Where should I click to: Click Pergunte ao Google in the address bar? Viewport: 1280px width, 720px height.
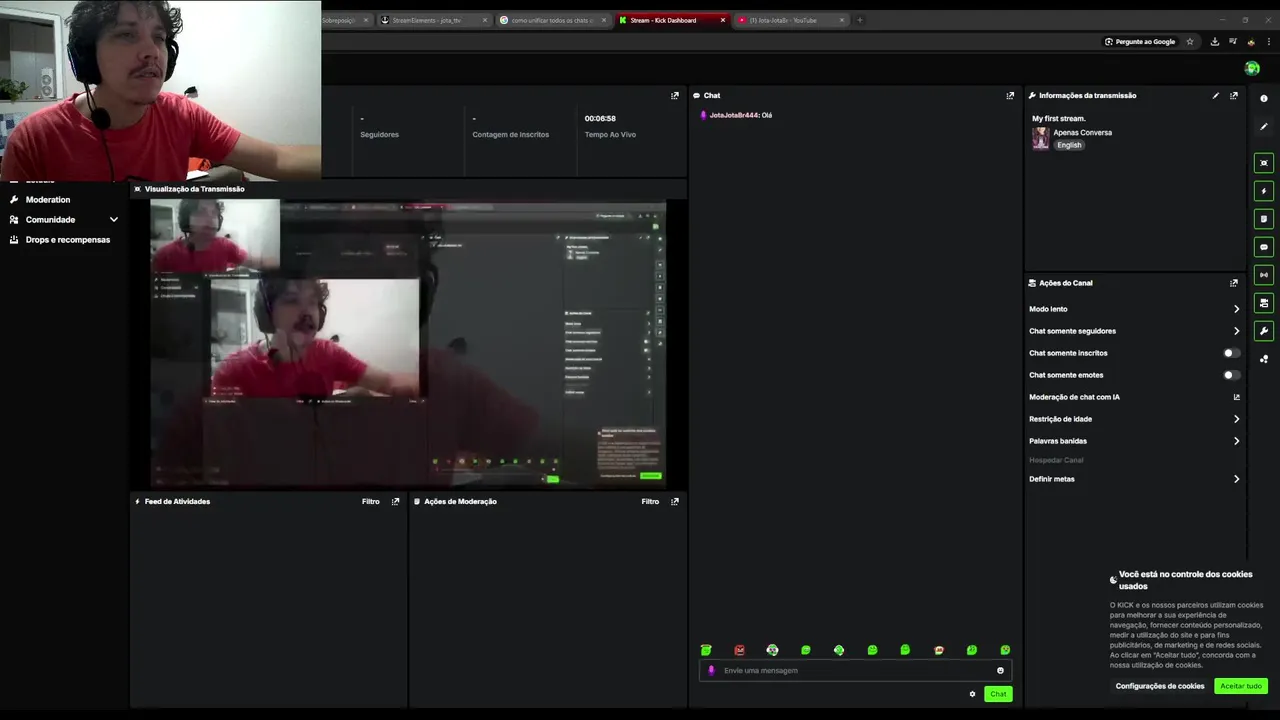[x=1139, y=42]
